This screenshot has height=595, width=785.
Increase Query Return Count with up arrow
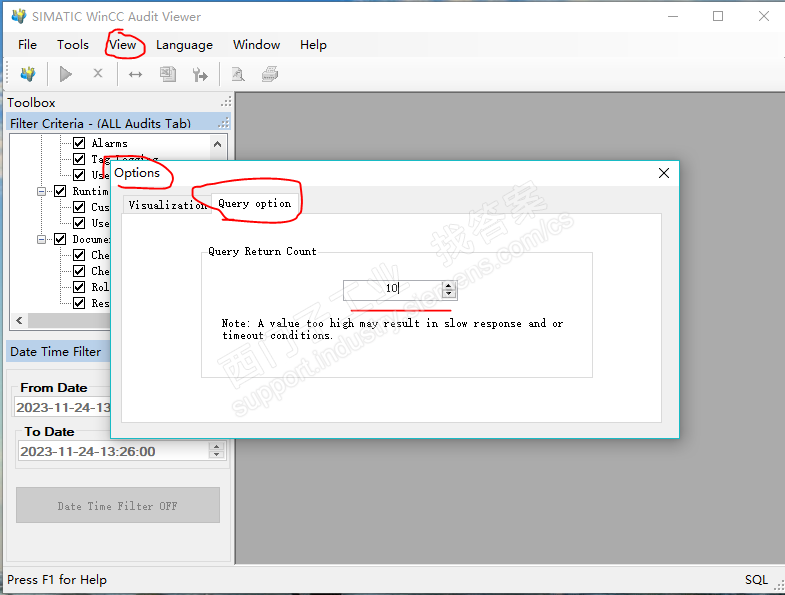pyautogui.click(x=449, y=286)
